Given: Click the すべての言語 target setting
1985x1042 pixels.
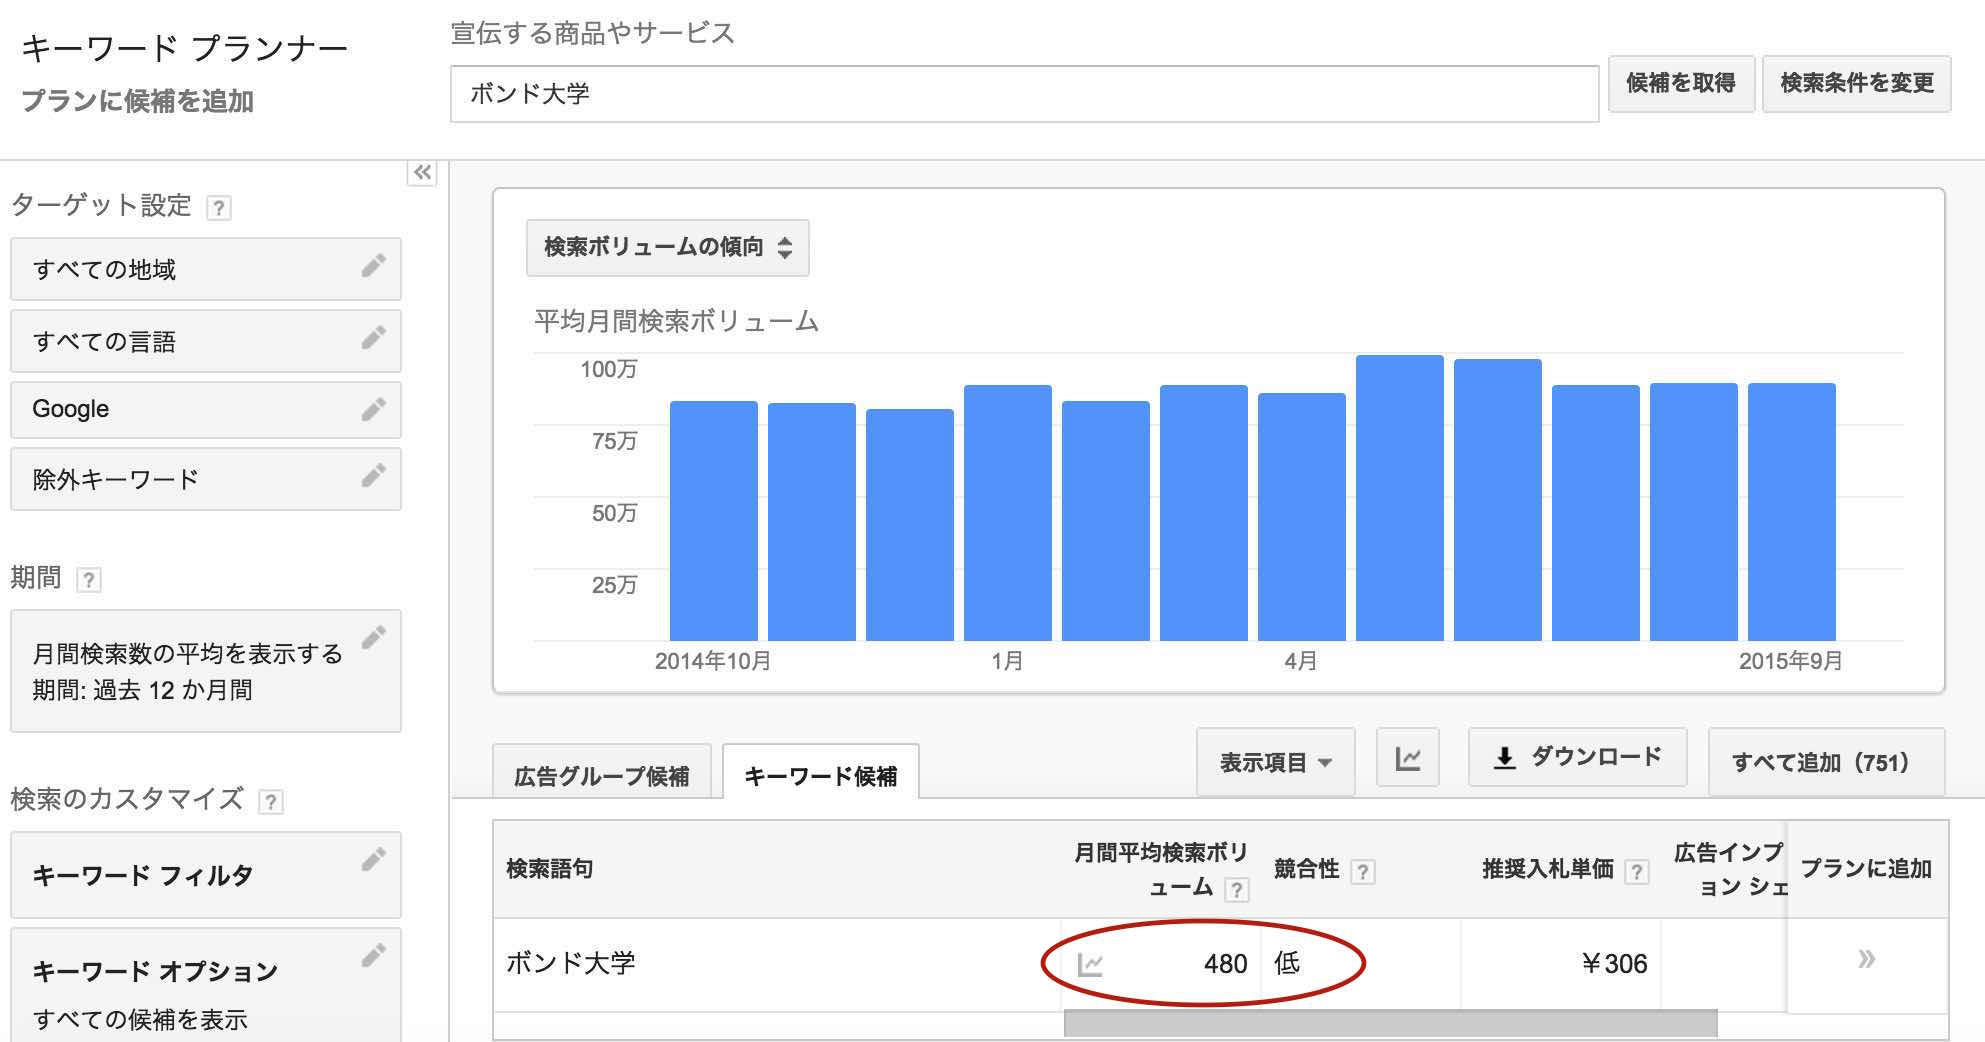Looking at the screenshot, I should coord(206,341).
